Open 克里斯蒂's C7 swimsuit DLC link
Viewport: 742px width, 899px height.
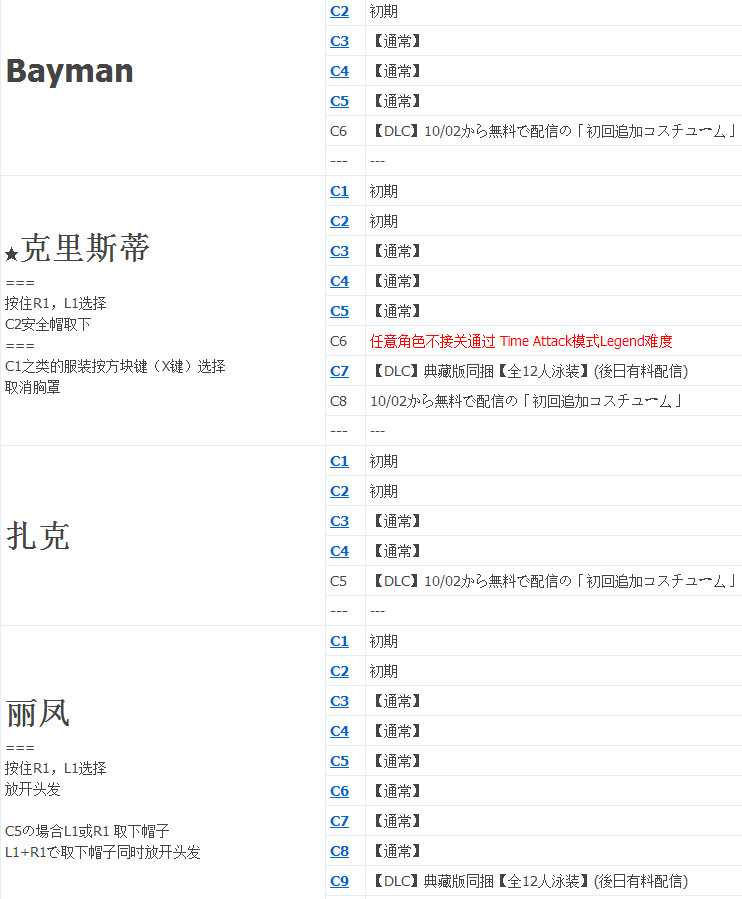click(x=339, y=371)
